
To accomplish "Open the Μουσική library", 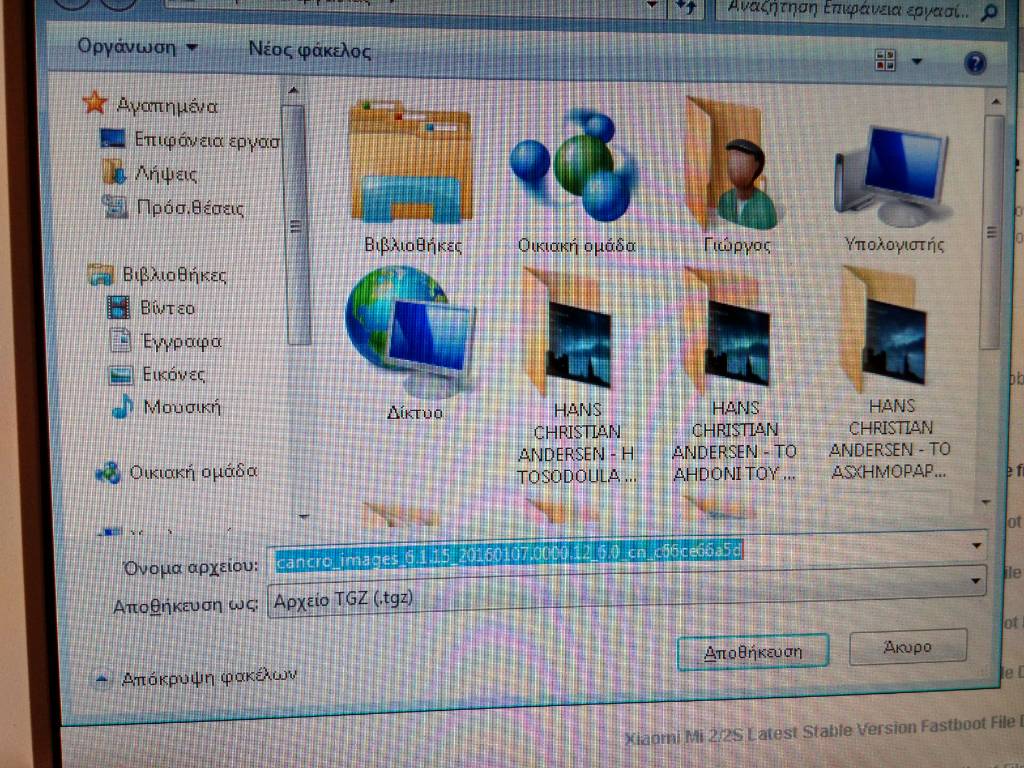I will pyautogui.click(x=166, y=408).
